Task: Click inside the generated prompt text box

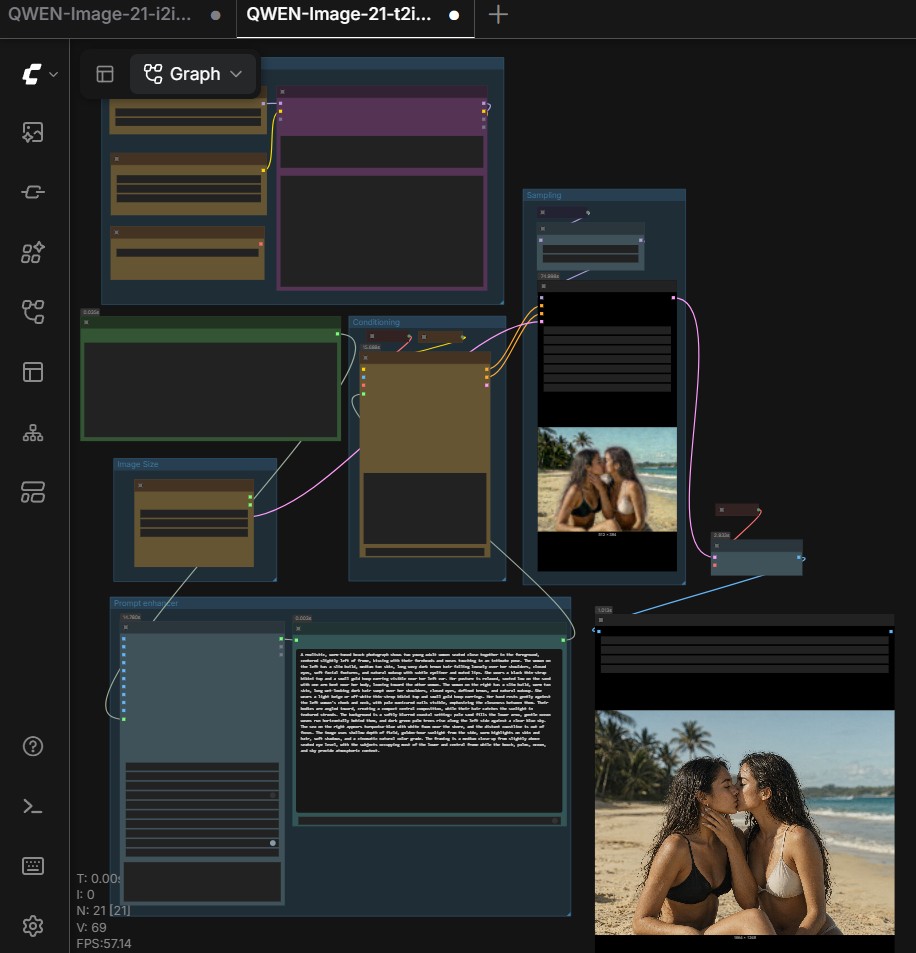Action: [429, 730]
